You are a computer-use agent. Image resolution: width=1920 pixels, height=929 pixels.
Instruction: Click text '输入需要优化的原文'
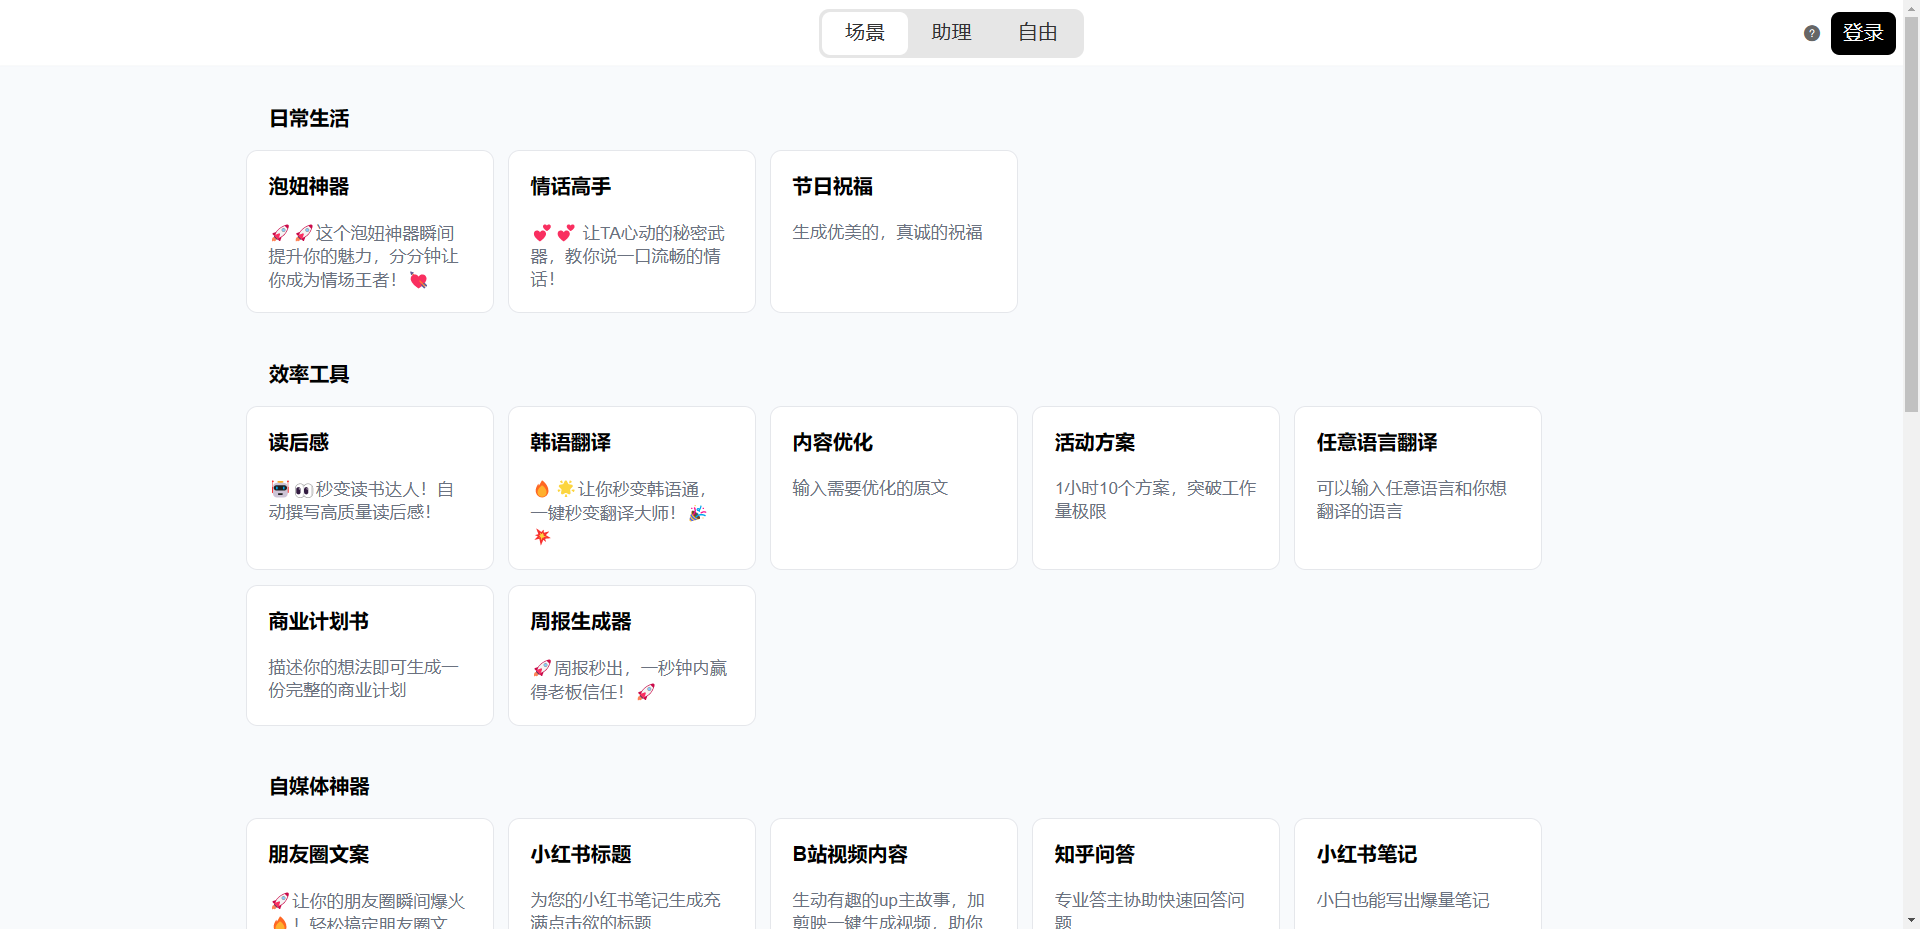coord(870,488)
